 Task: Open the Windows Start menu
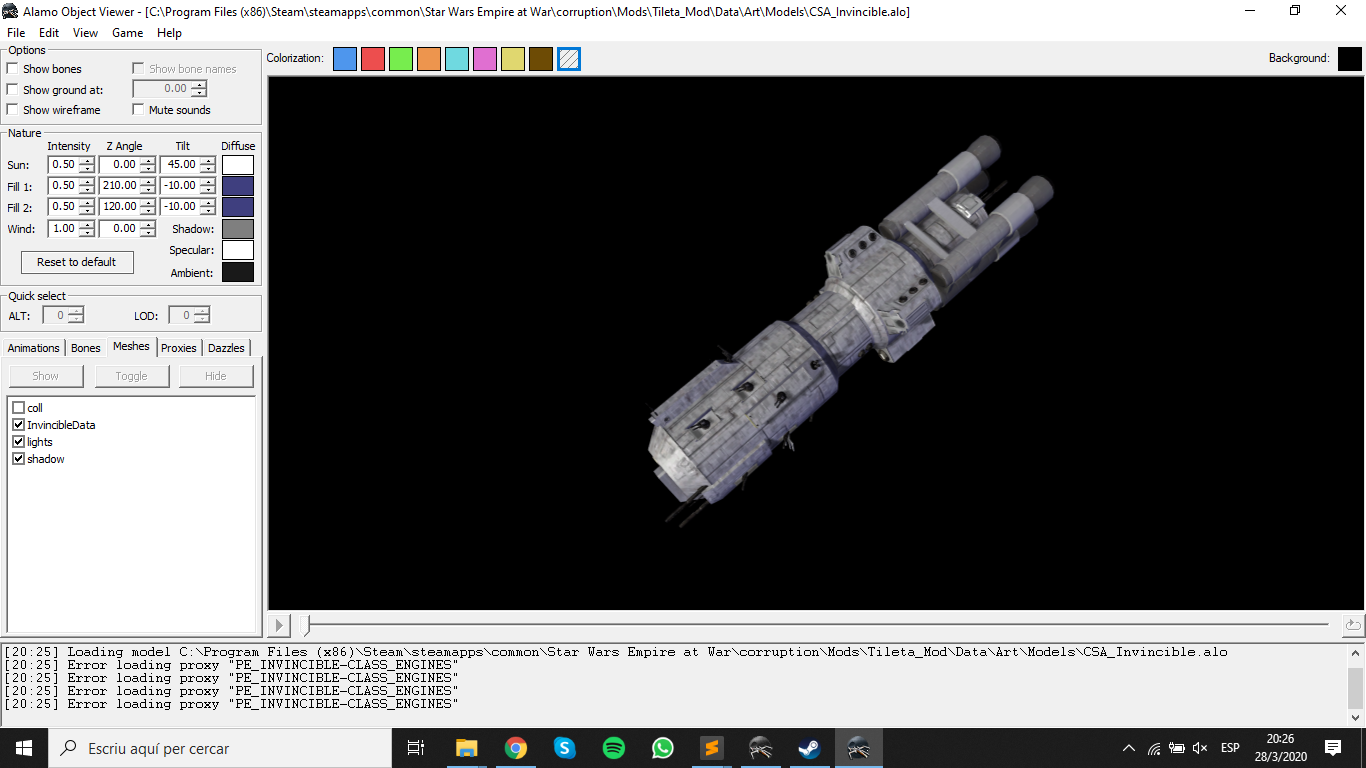(24, 748)
